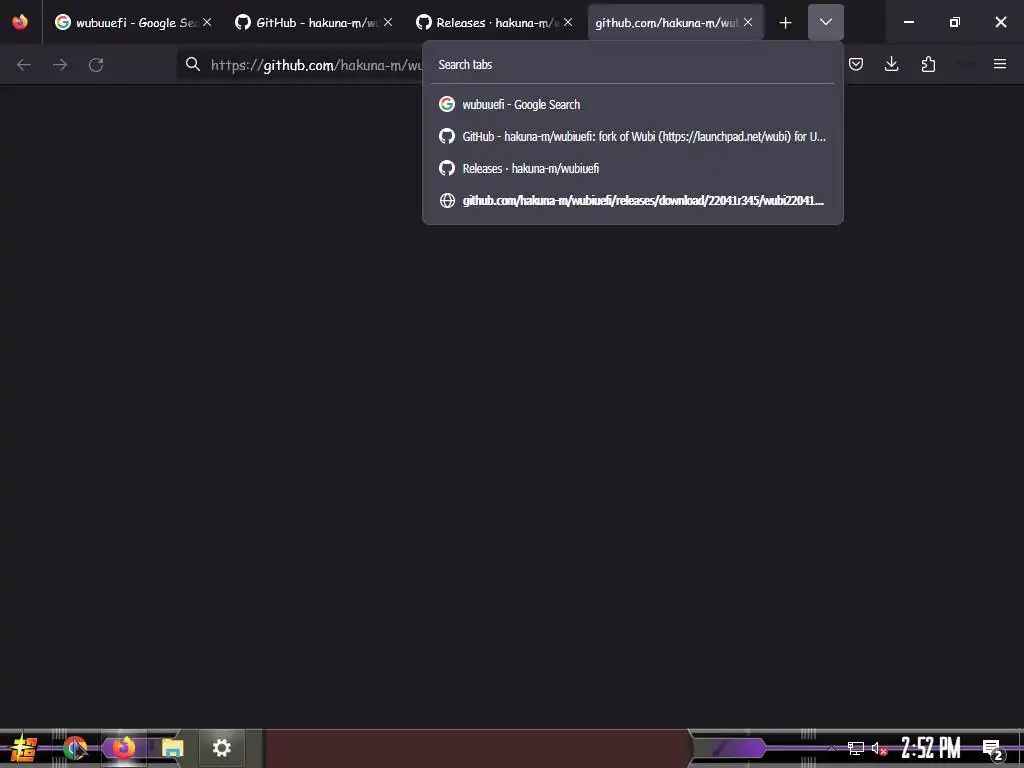Close the GitHub hakuna-m/wubiuefi tab
The image size is (1024, 768).
[387, 22]
